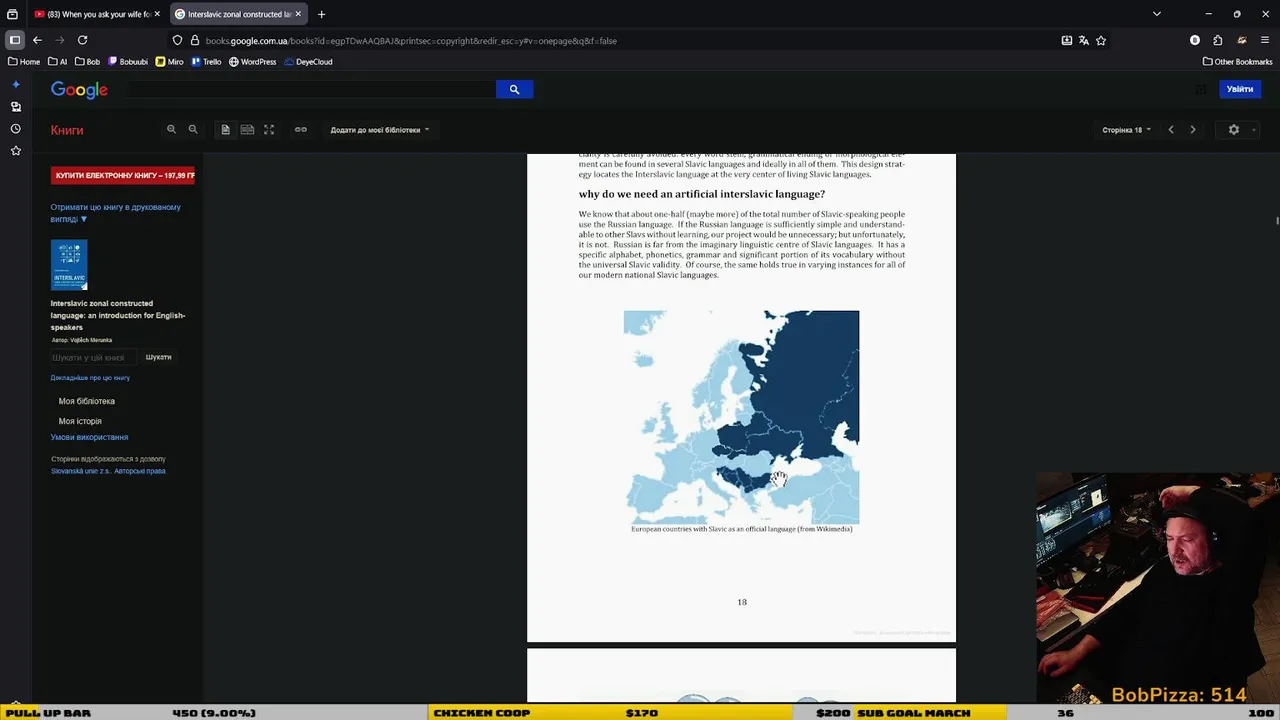The height and width of the screenshot is (720, 1280).
Task: Select the 'Interslavic zonal constructed' tab
Action: tap(238, 14)
